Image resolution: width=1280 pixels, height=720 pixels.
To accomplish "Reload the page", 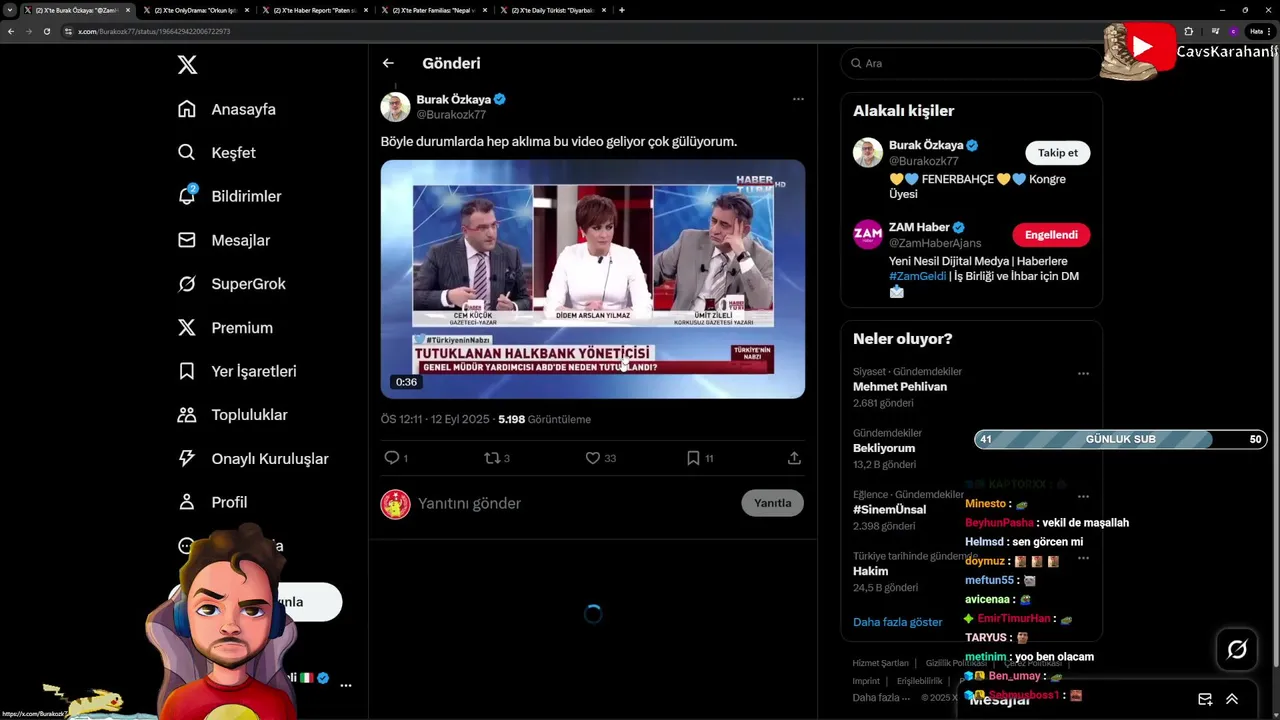I will 46,31.
